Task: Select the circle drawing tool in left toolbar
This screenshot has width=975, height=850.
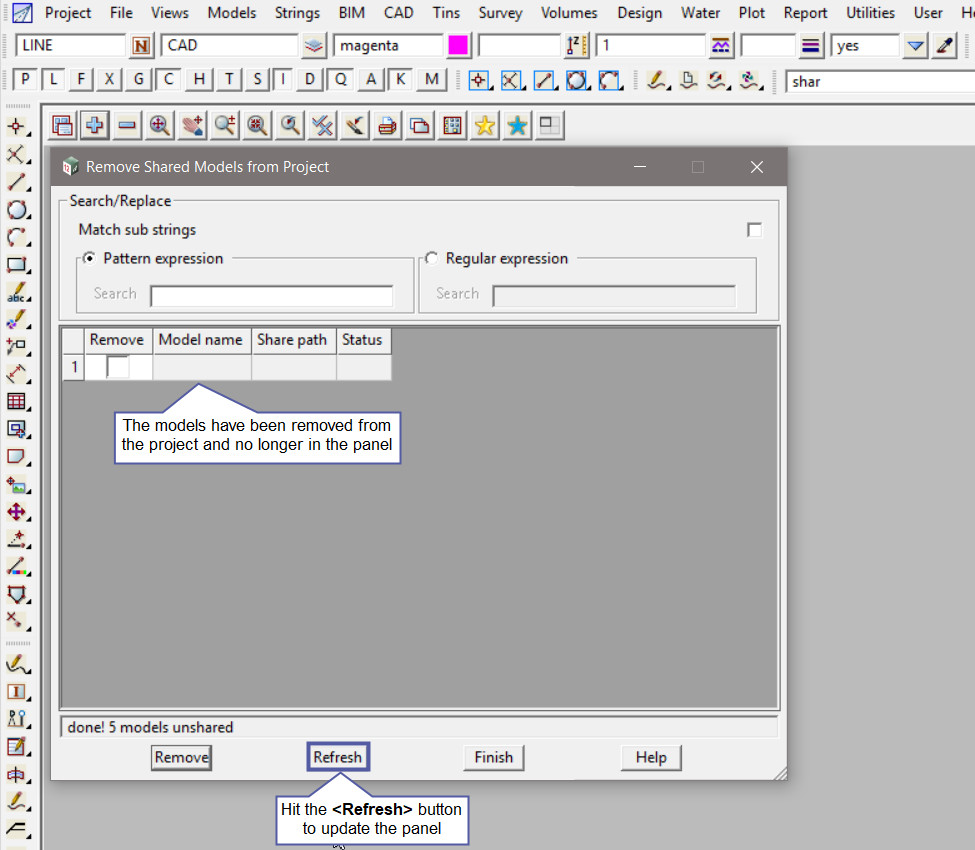Action: (15, 210)
